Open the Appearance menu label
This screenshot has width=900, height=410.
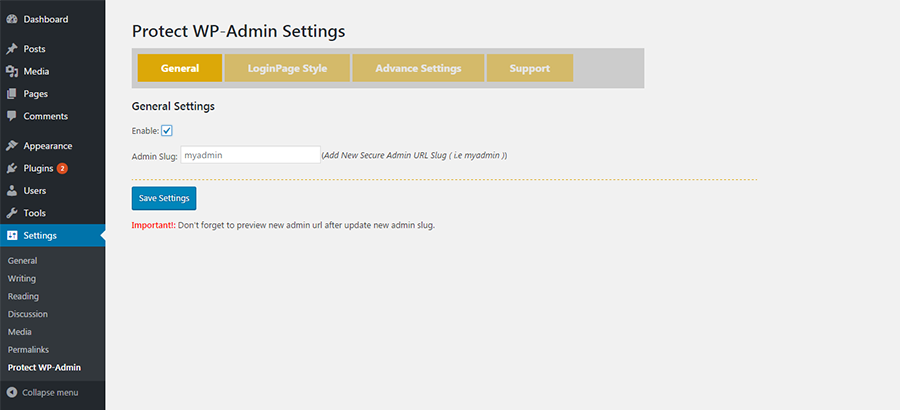point(48,146)
